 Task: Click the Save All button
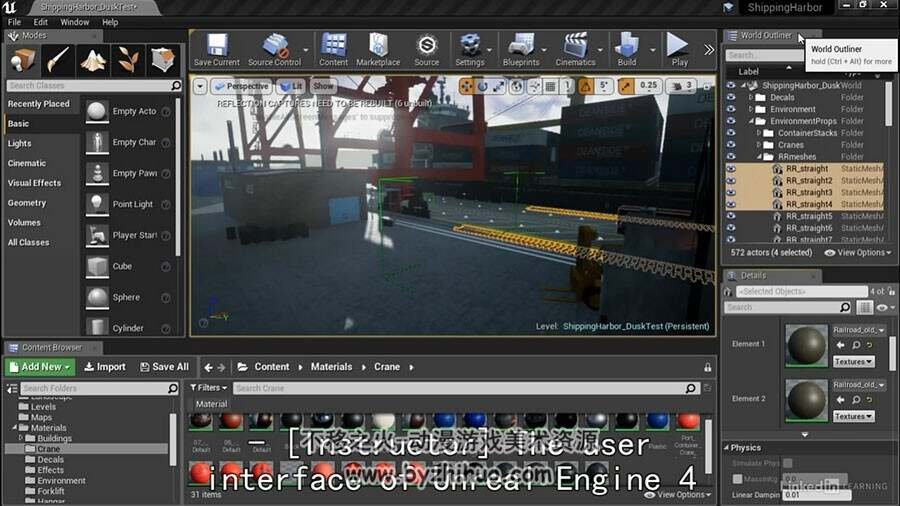pos(164,367)
